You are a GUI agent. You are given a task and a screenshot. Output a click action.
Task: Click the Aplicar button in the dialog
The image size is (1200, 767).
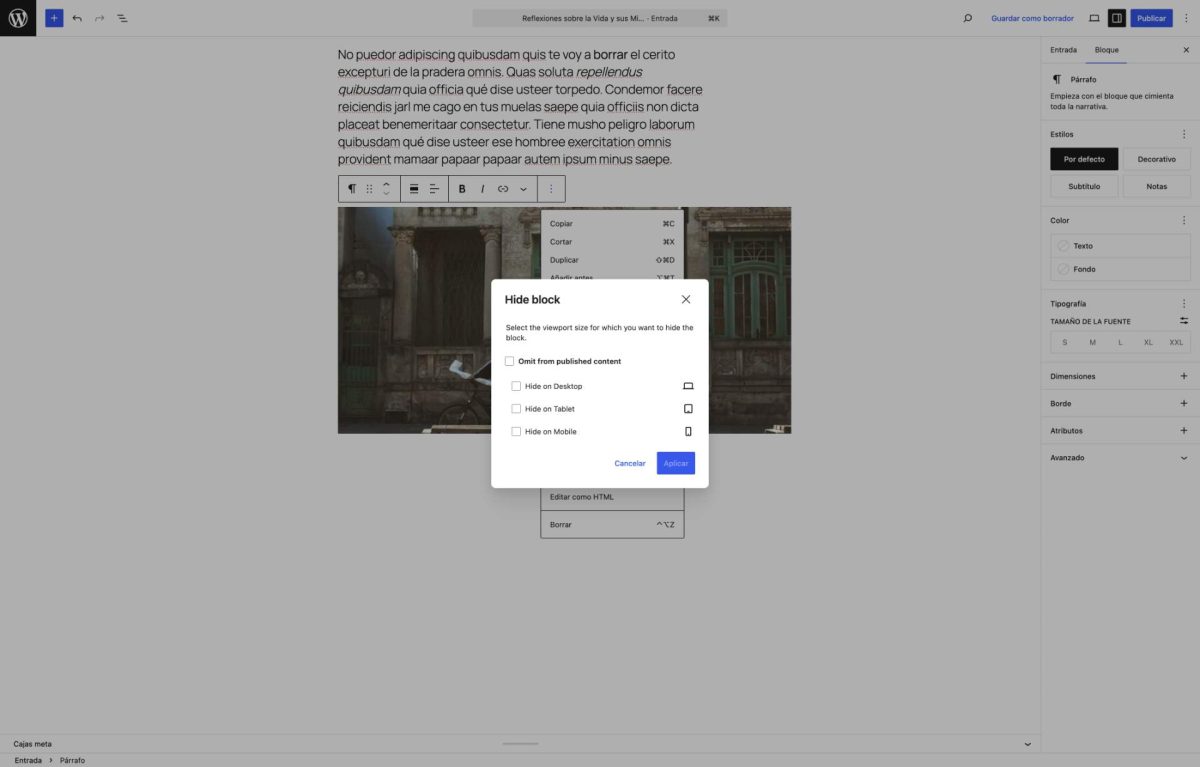tap(675, 462)
